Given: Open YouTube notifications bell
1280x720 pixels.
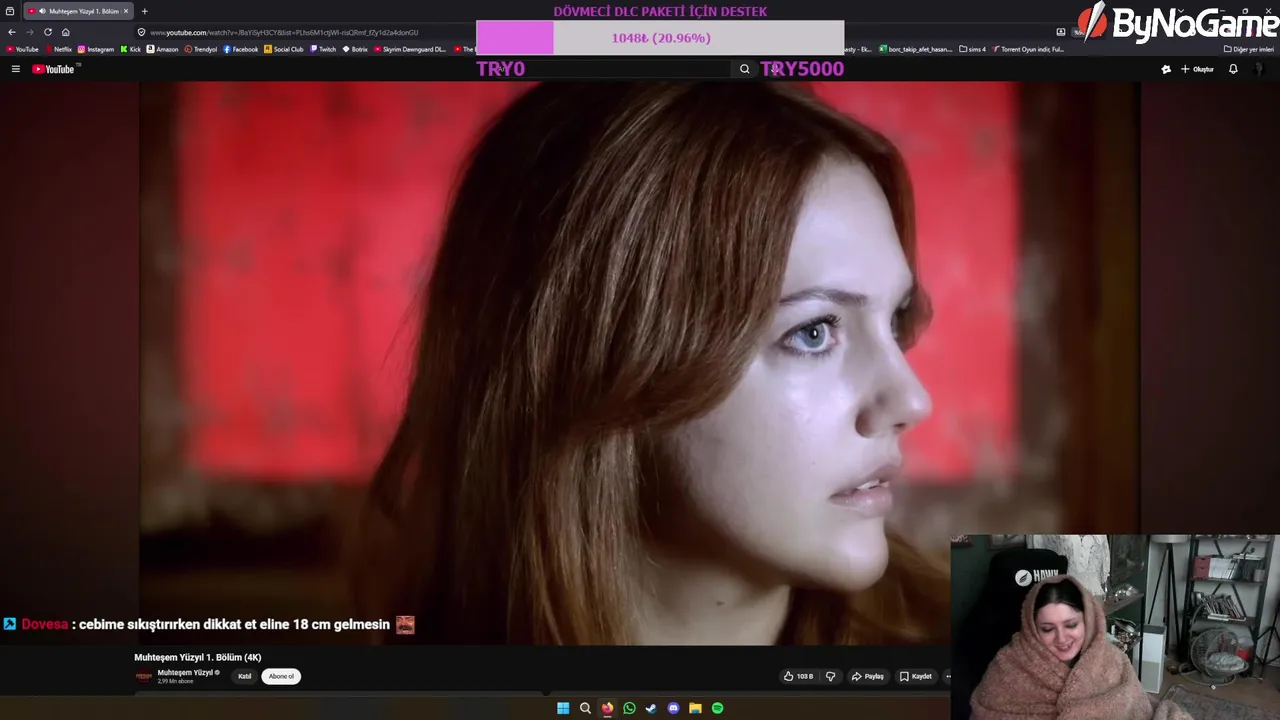Looking at the screenshot, I should tap(1233, 69).
